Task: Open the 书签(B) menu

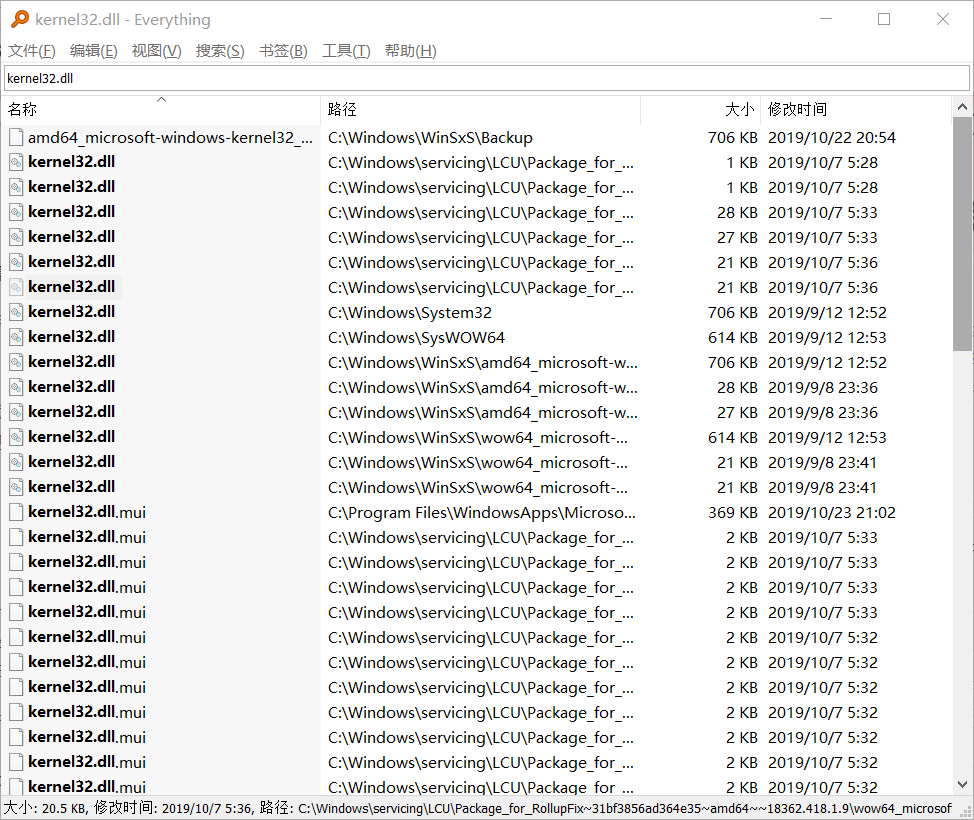Action: pyautogui.click(x=283, y=51)
